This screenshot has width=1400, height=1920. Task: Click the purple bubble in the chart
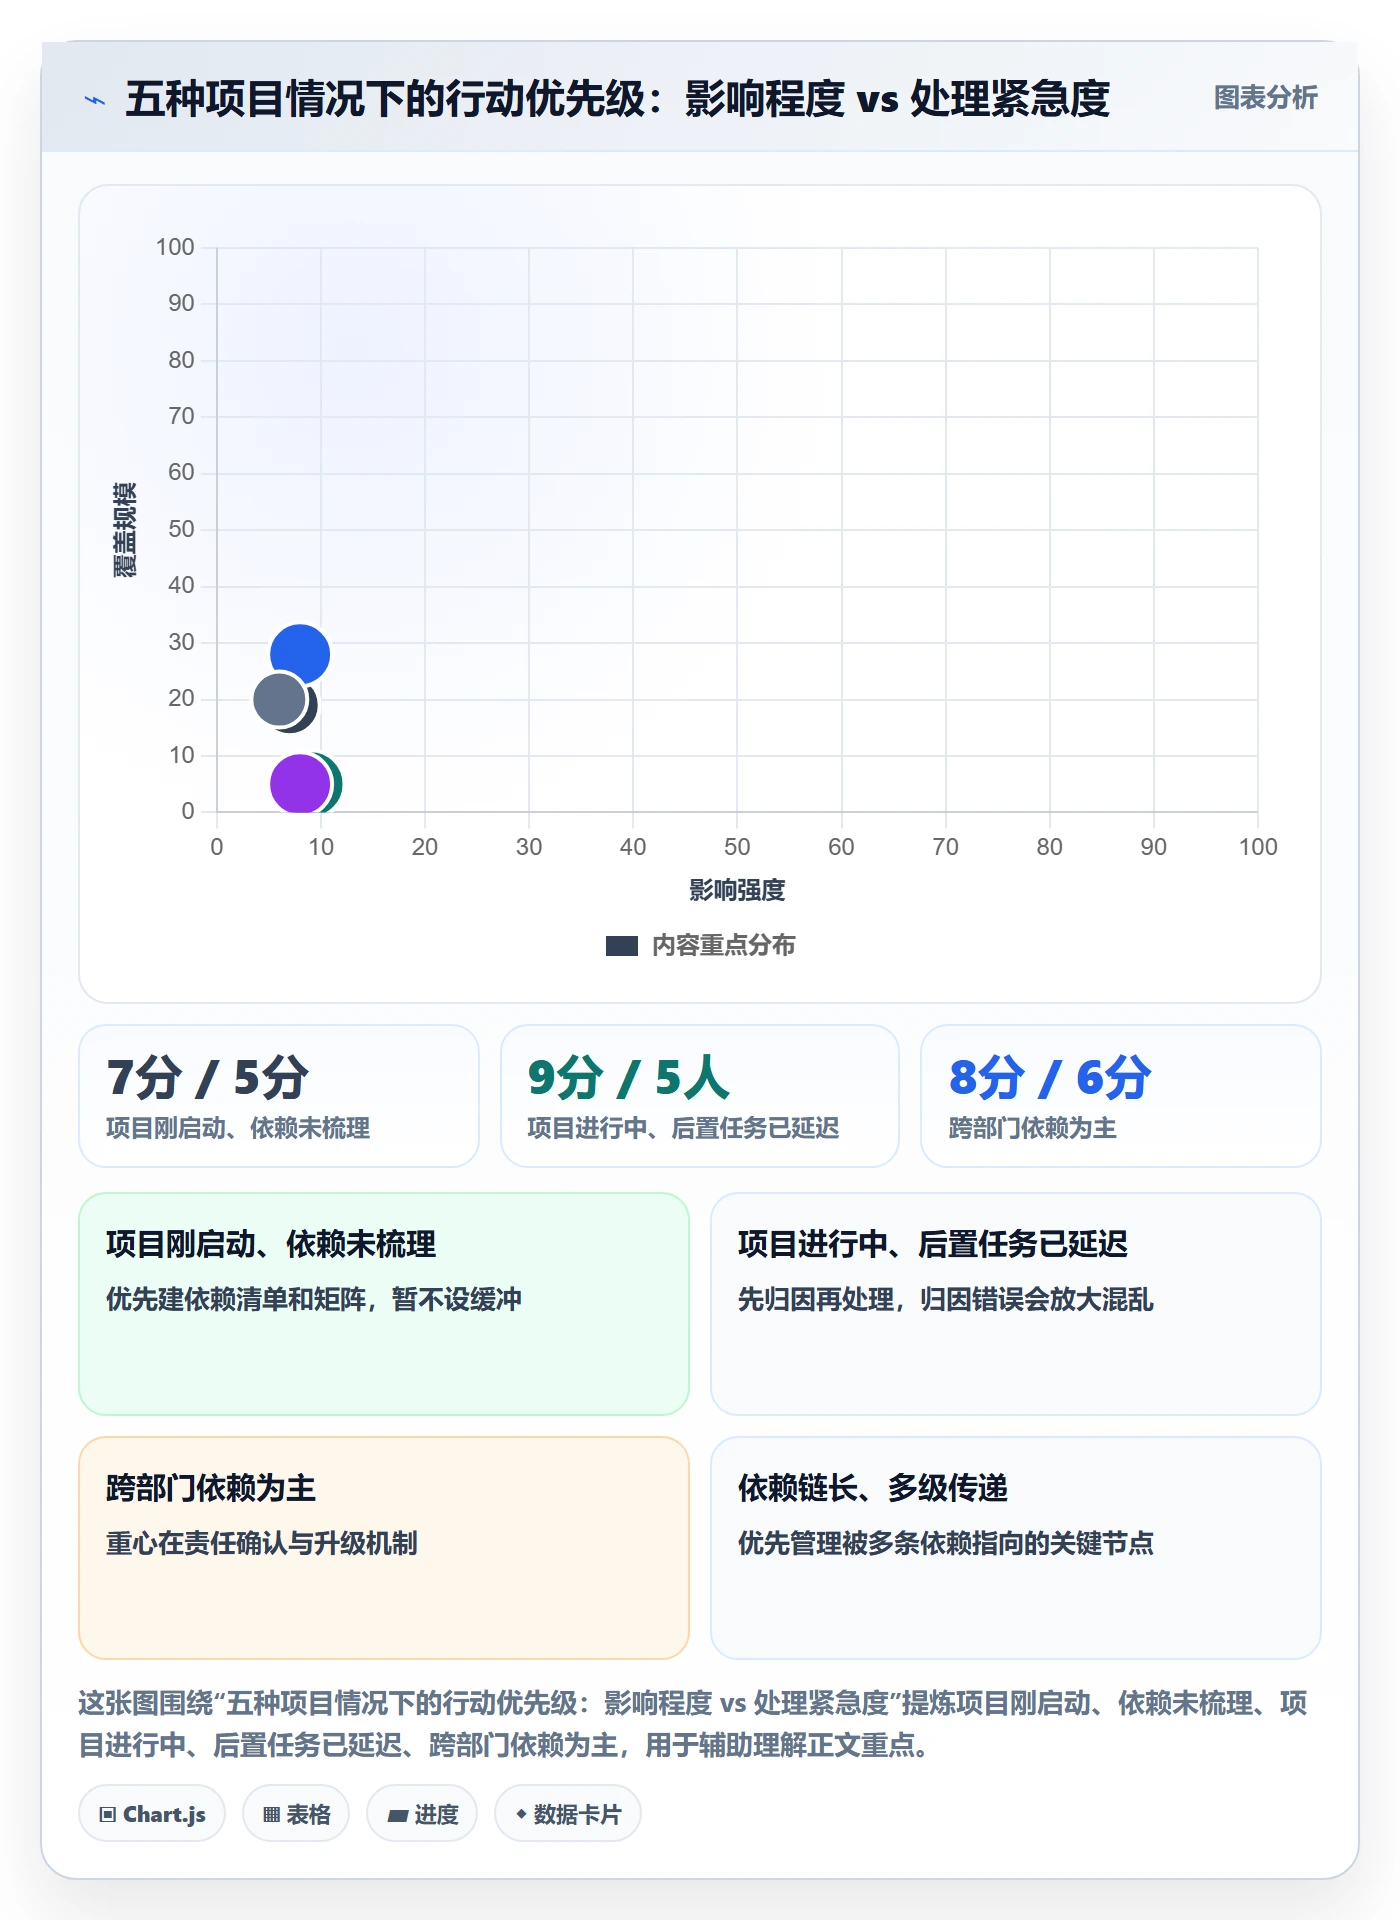299,784
